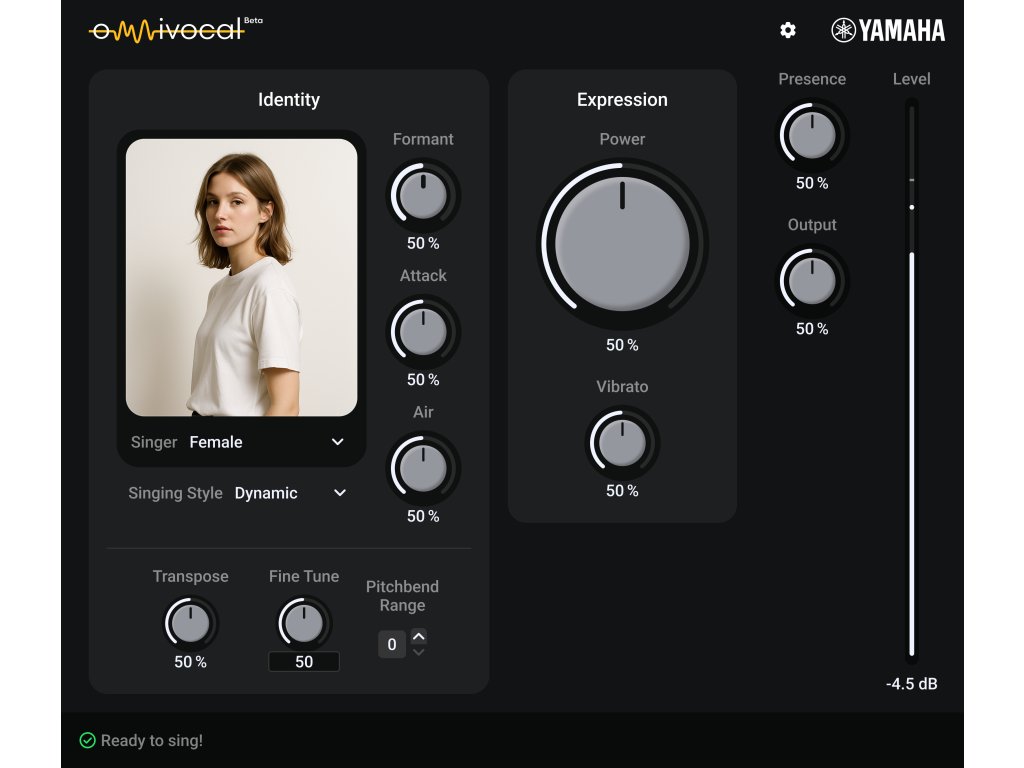Click the green Ready status checkmark icon
This screenshot has width=1024, height=768.
pyautogui.click(x=88, y=741)
